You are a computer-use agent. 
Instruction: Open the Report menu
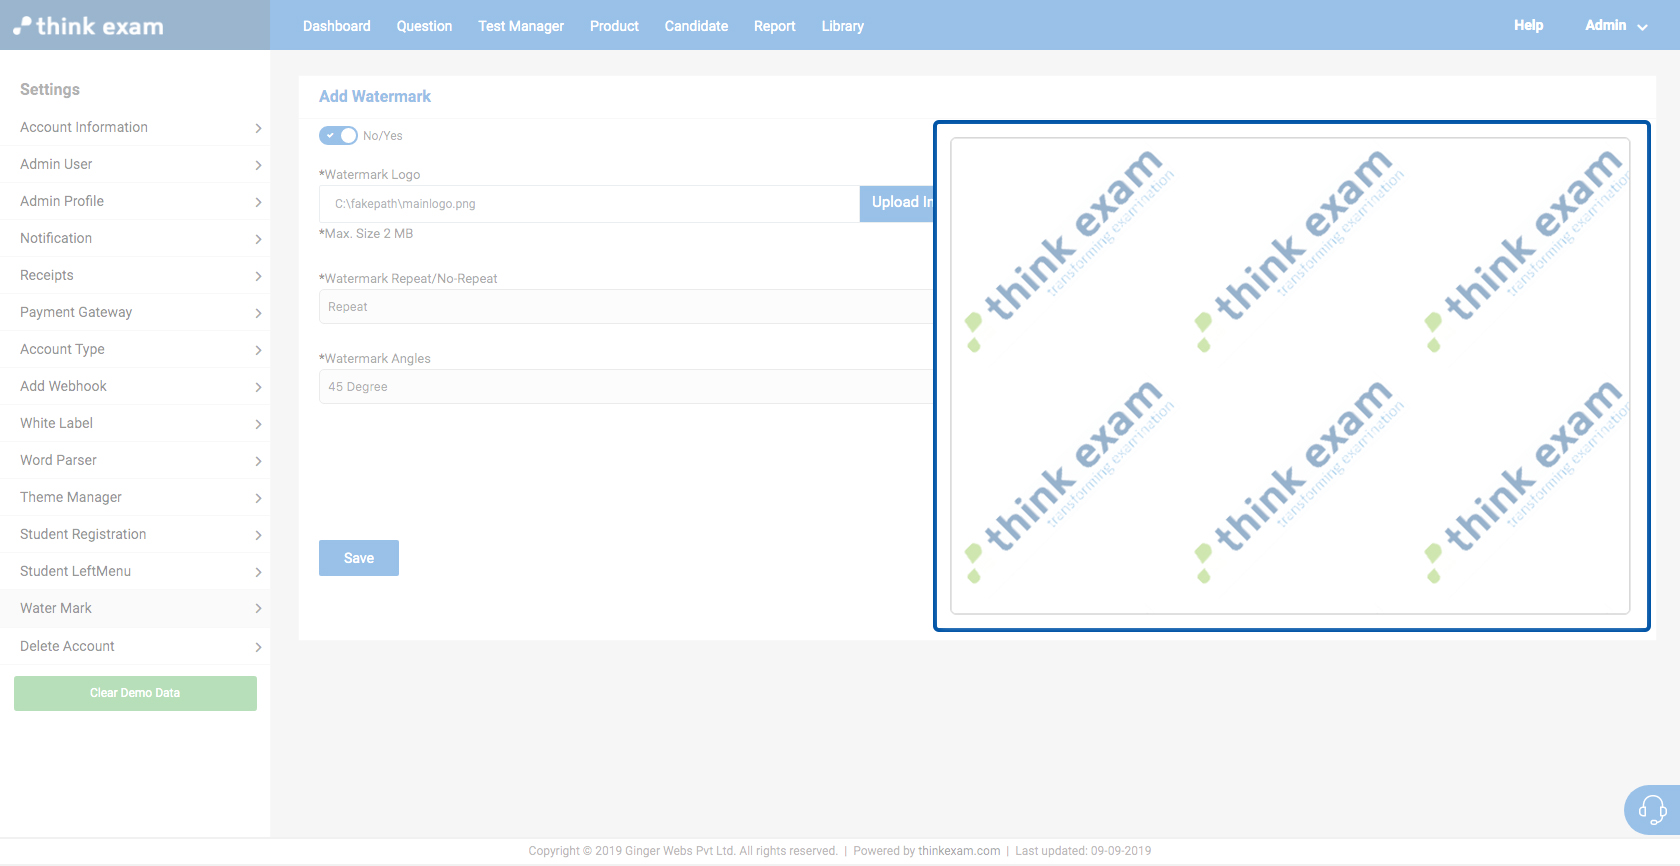pos(775,26)
